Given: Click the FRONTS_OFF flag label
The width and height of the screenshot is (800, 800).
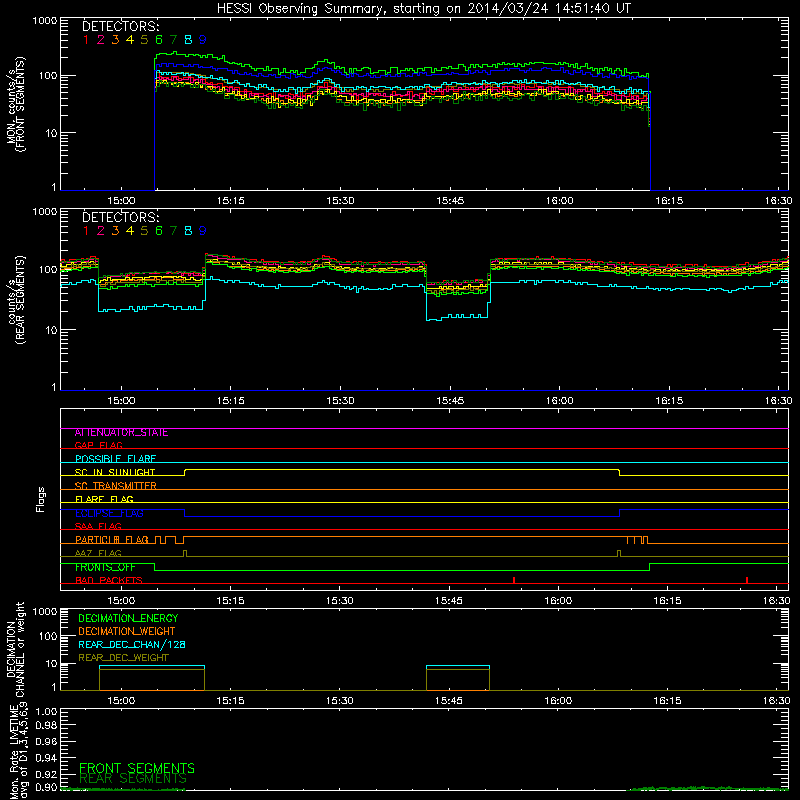Looking at the screenshot, I should (x=105, y=567).
